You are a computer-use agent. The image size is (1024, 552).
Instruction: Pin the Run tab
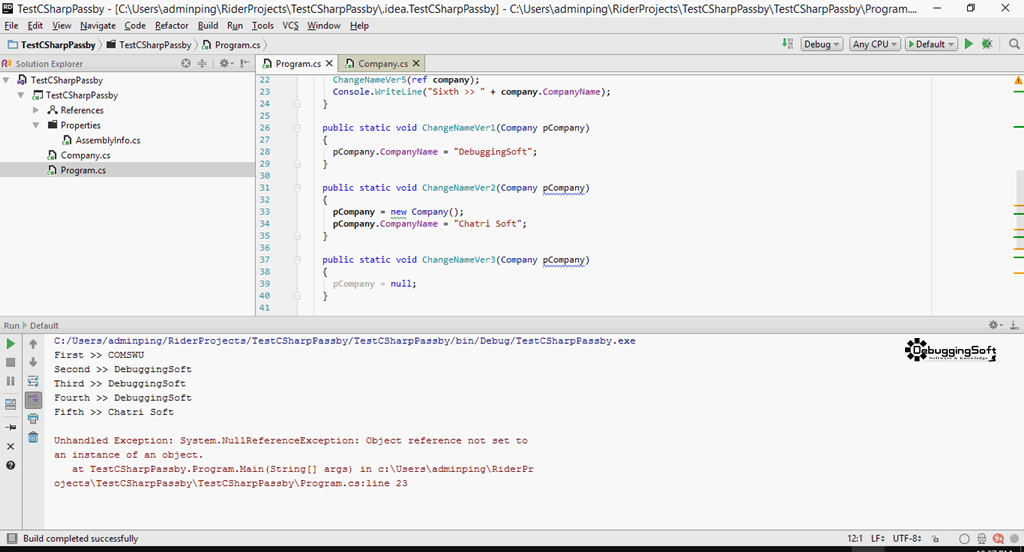point(10,427)
